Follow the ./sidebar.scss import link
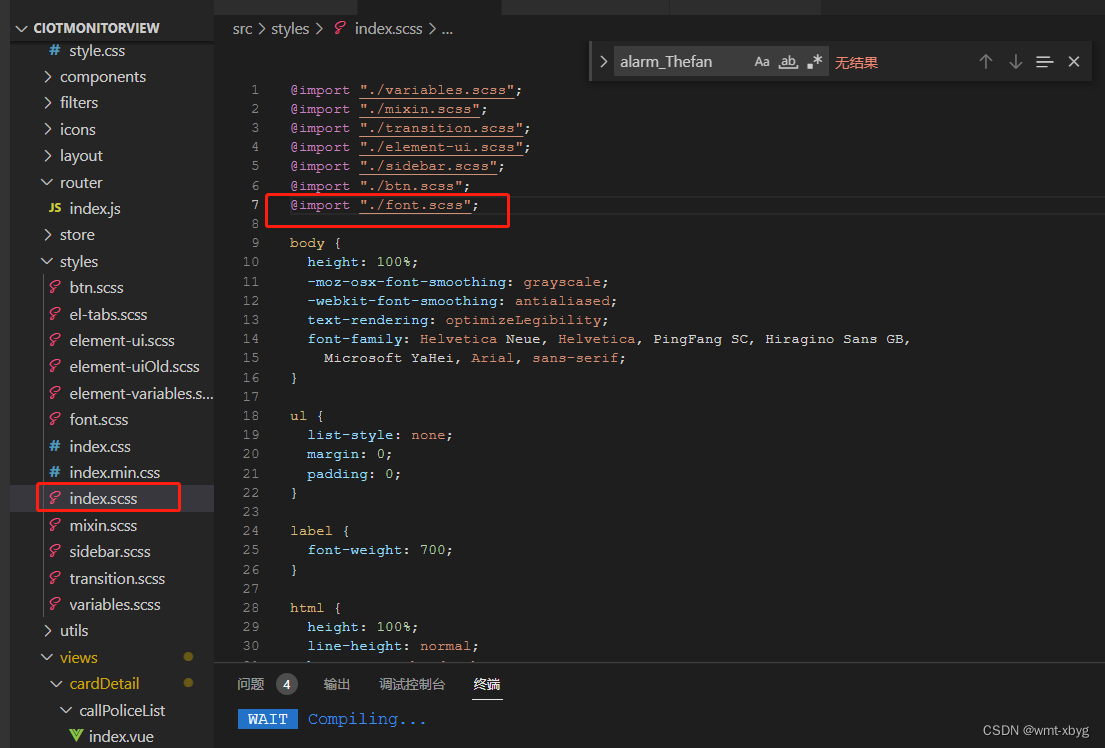Viewport: 1105px width, 748px height. (x=428, y=166)
